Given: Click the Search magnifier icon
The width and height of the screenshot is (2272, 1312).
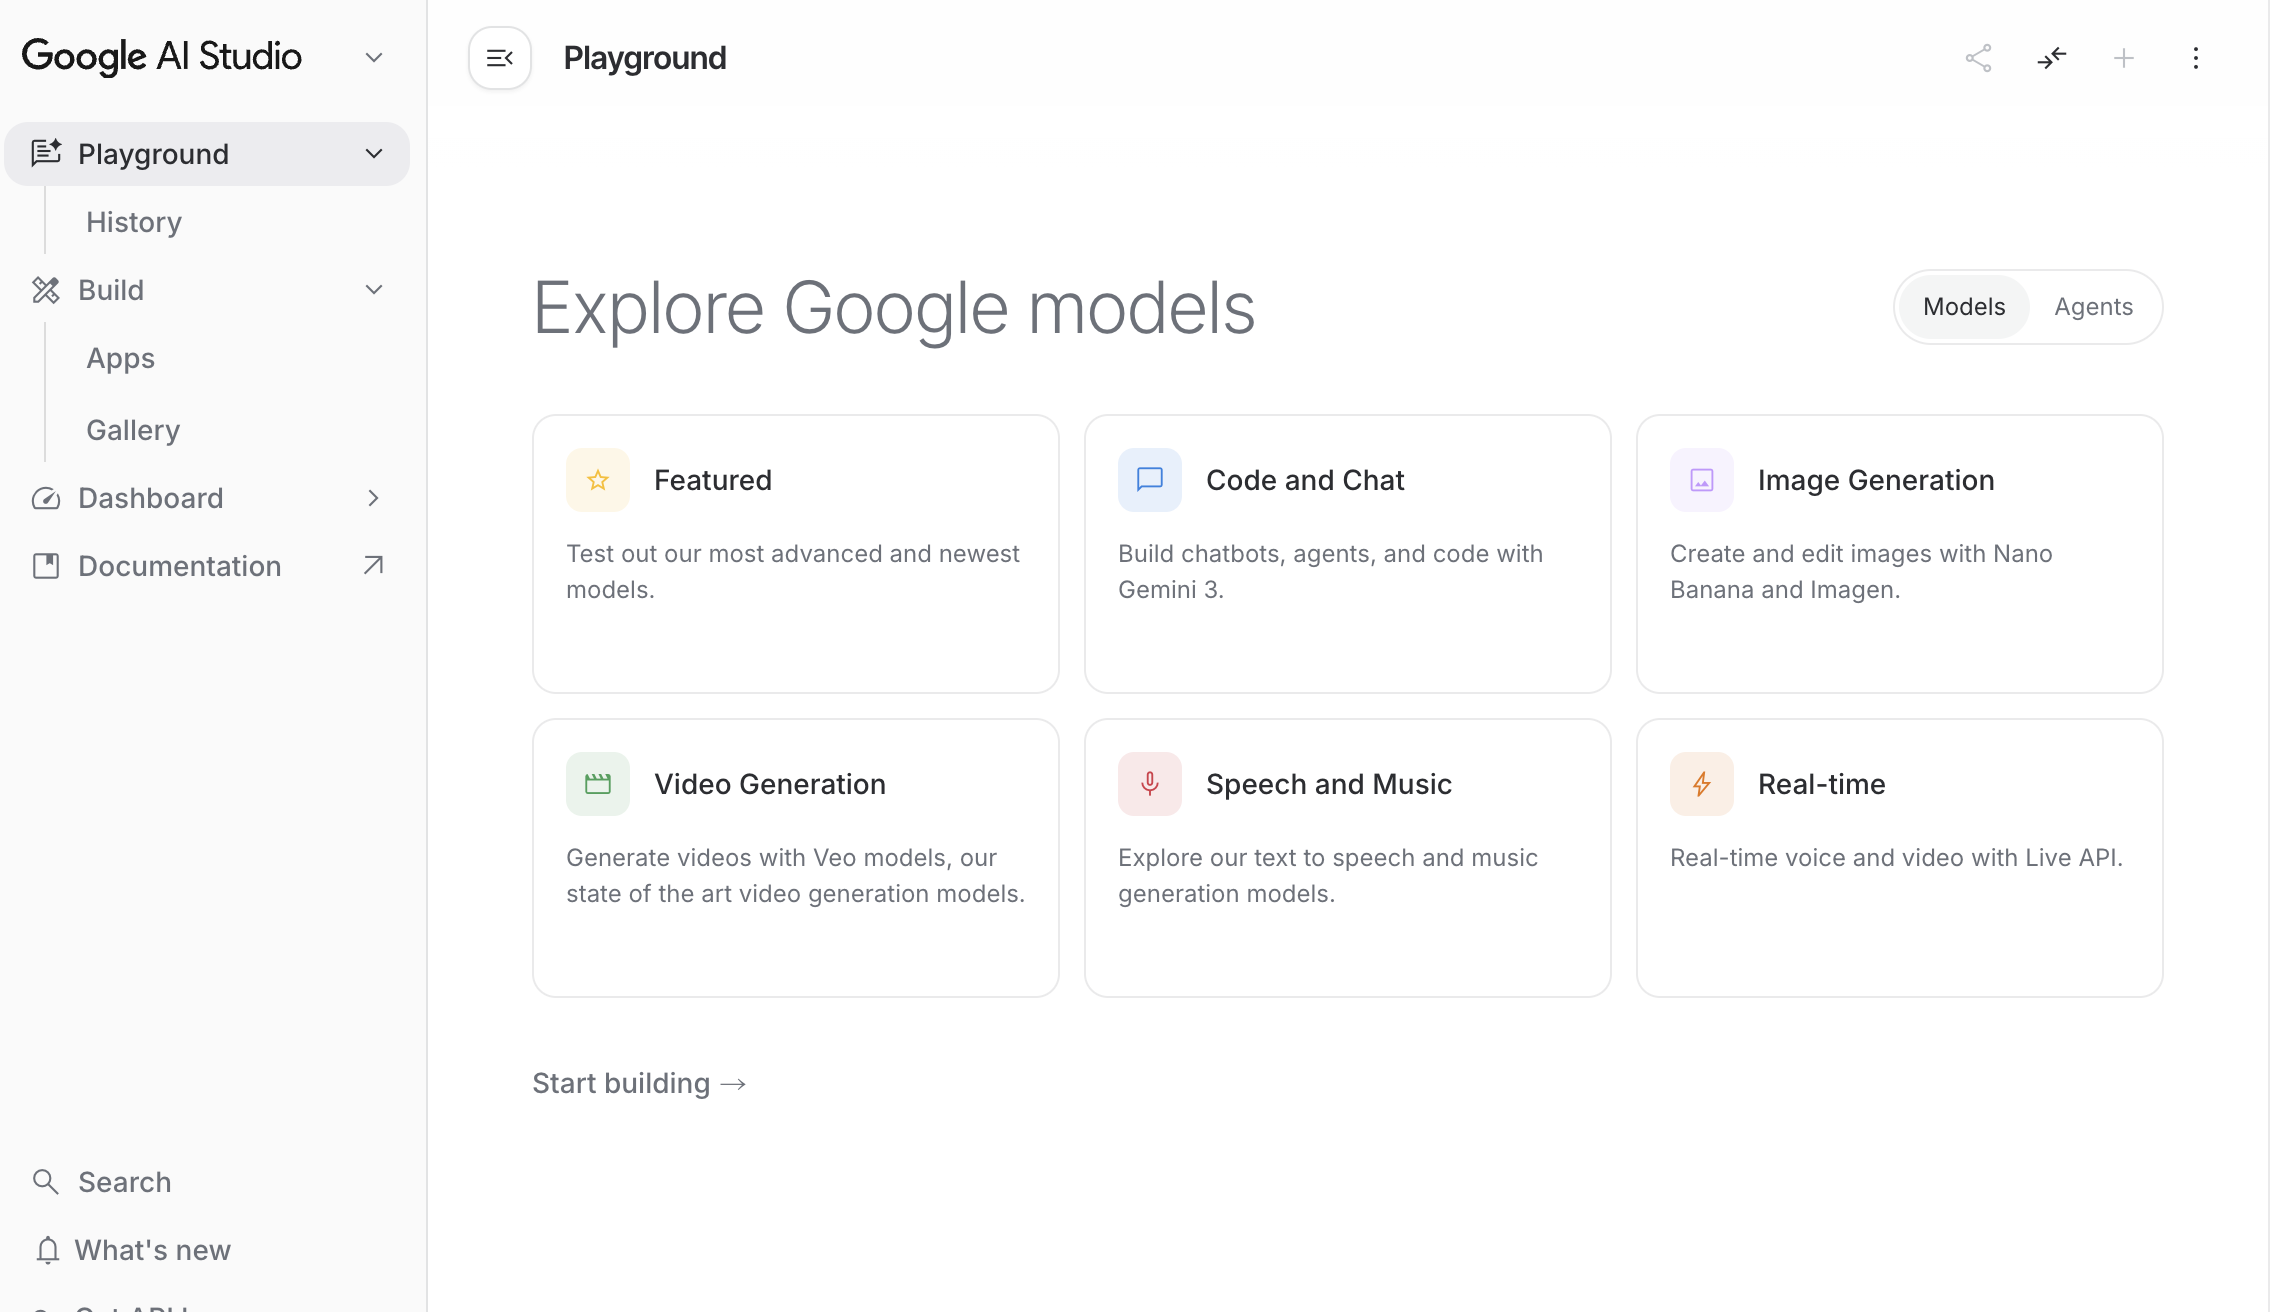Looking at the screenshot, I should point(46,1182).
